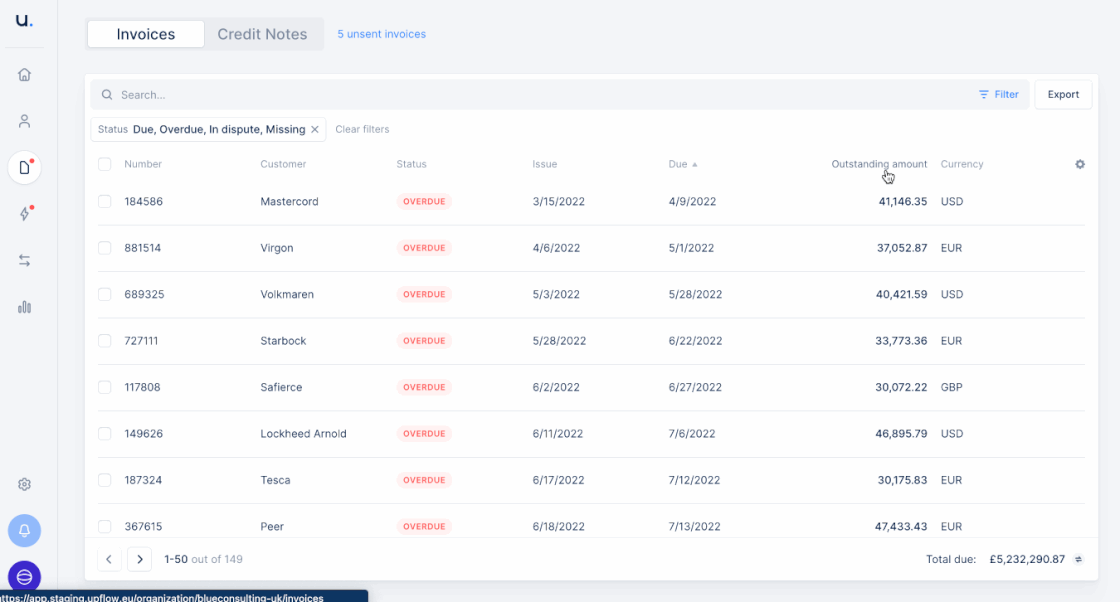Click the amount 33,773.36
1120x602 pixels.
[901, 341]
